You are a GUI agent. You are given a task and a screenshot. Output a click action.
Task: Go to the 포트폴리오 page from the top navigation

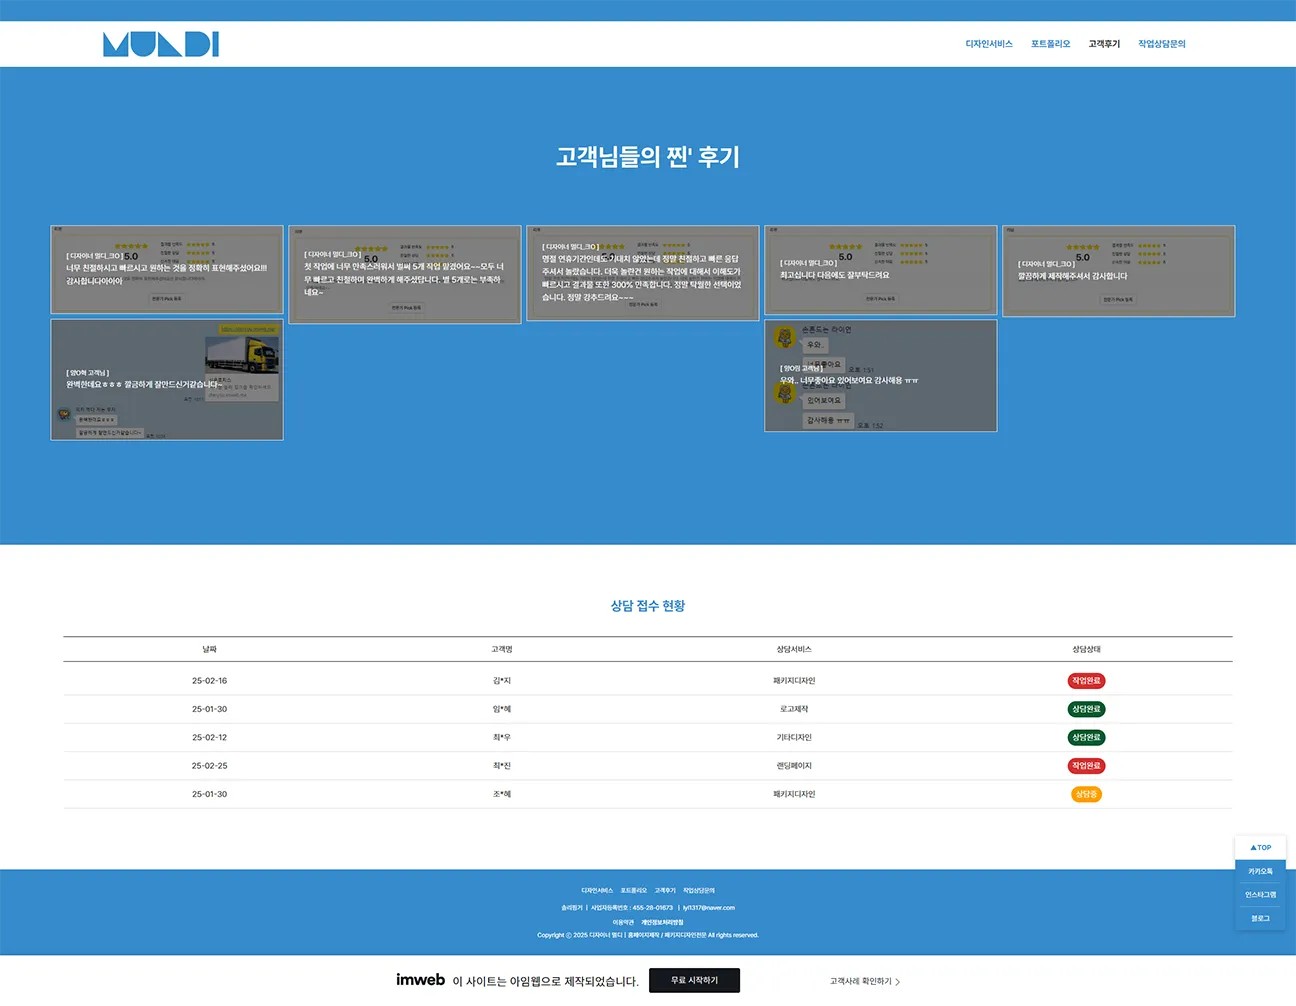coord(1050,44)
